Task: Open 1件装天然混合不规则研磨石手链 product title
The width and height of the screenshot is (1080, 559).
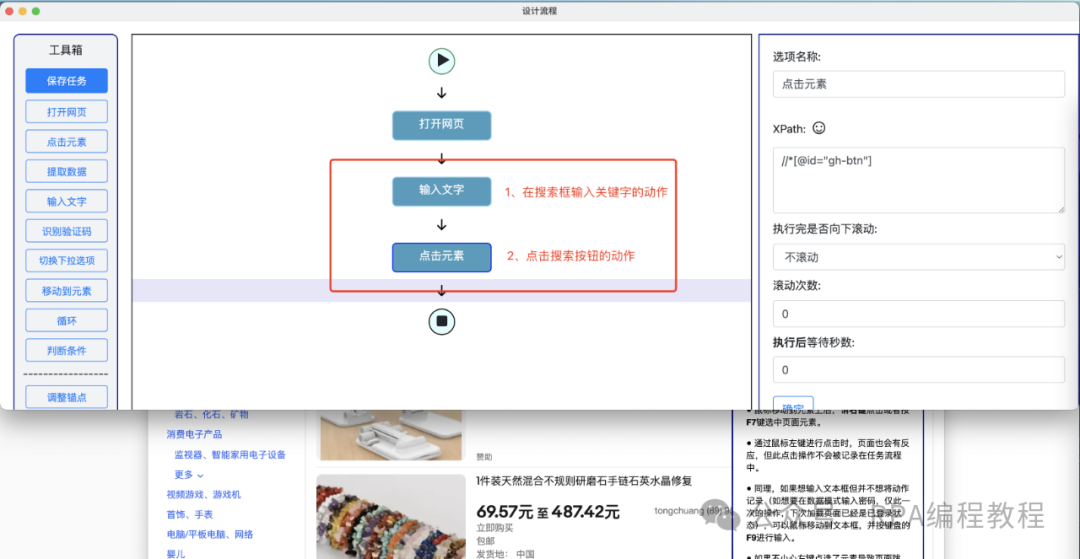Action: (583, 481)
